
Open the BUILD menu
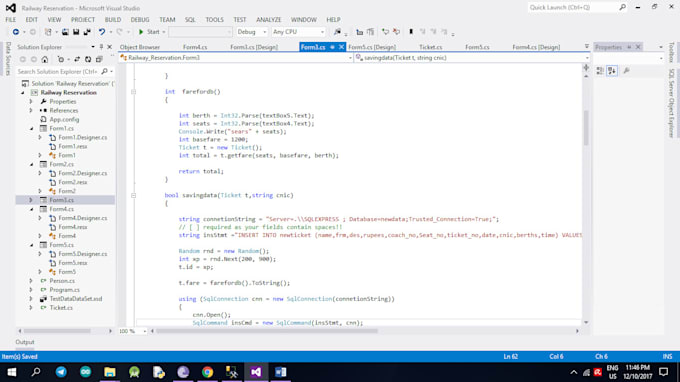point(113,20)
